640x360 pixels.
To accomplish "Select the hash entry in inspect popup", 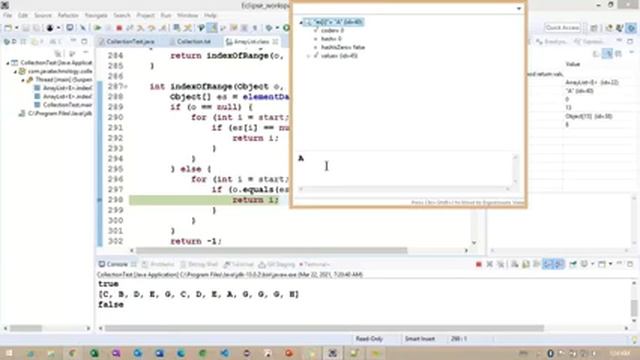I will [x=328, y=39].
